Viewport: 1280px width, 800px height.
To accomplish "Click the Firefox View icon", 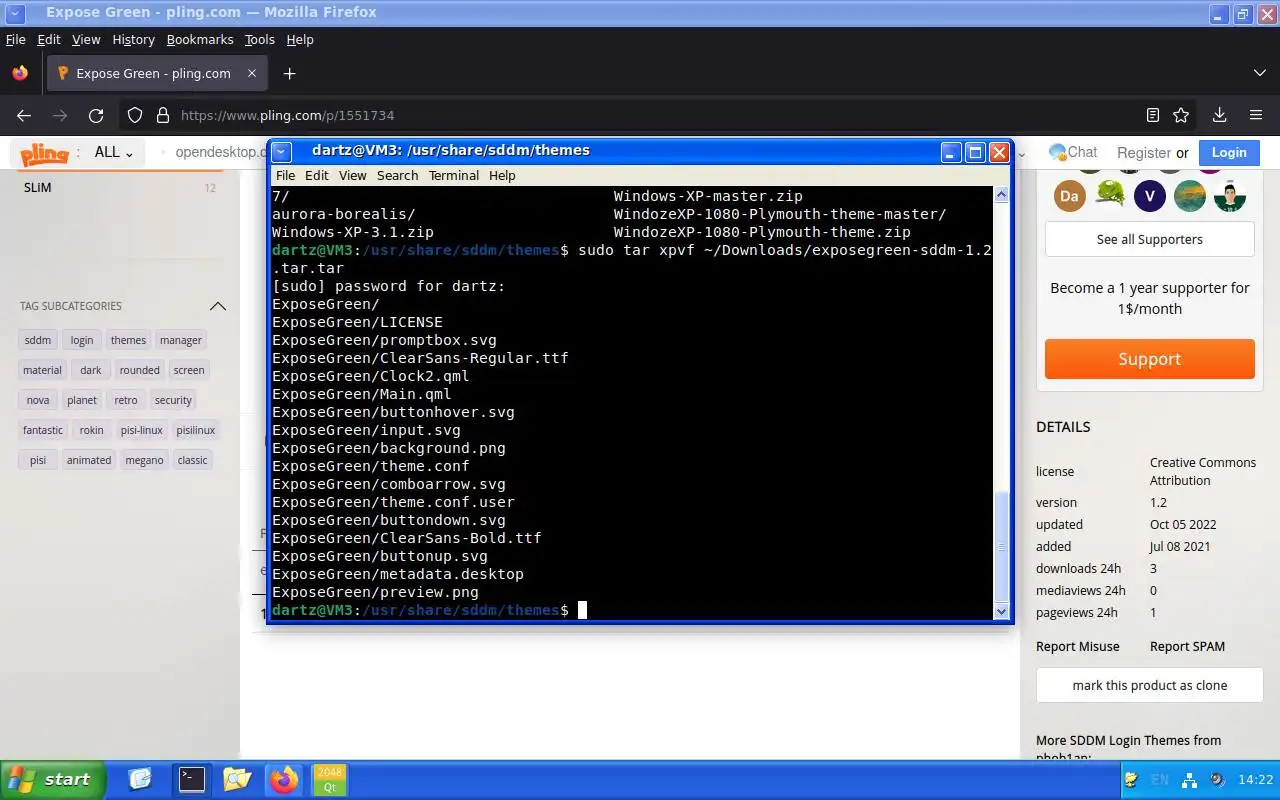I will pyautogui.click(x=20, y=73).
